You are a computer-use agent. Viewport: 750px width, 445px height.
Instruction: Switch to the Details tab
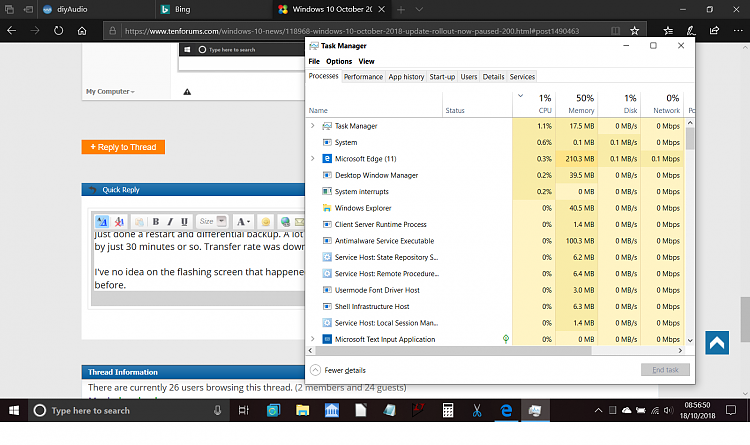(x=493, y=77)
